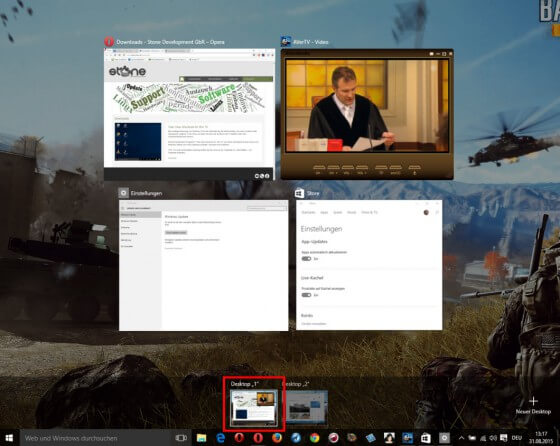Toggle the Task View button in taskbar

181,438
